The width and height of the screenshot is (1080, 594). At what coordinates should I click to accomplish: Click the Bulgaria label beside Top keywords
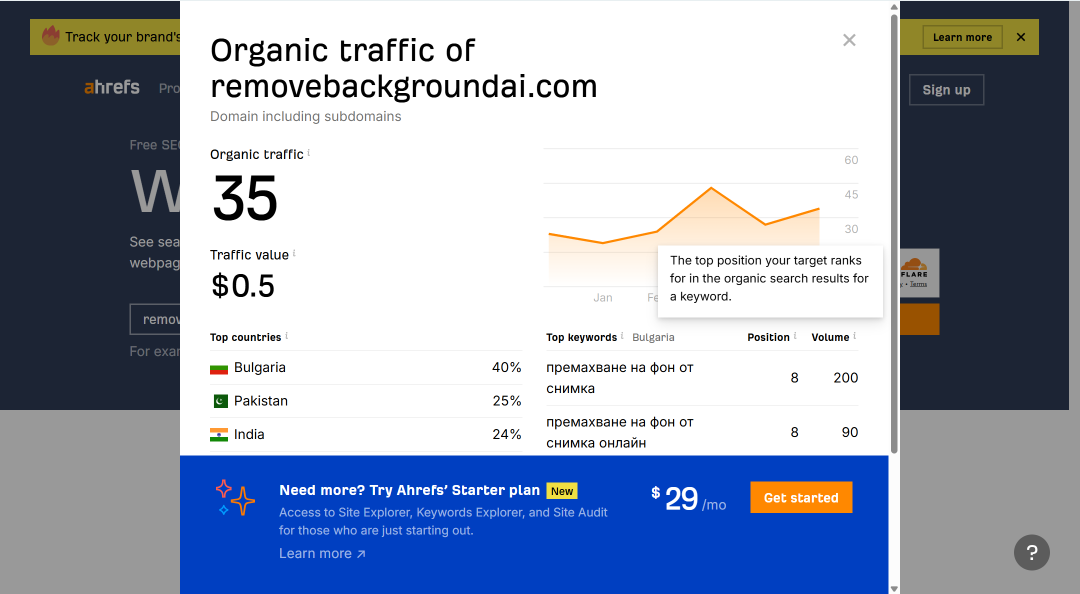pyautogui.click(x=653, y=338)
